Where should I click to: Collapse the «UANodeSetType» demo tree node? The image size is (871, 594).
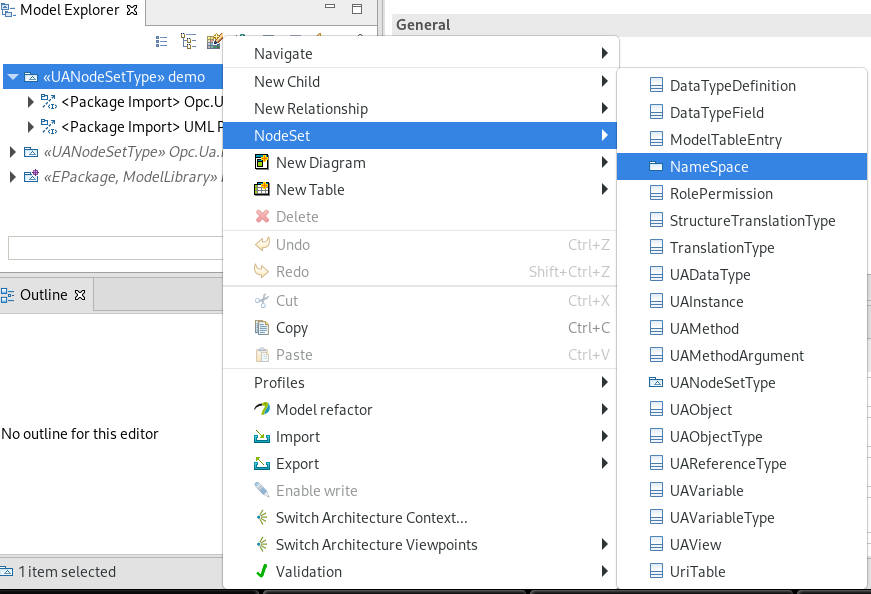[x=12, y=76]
